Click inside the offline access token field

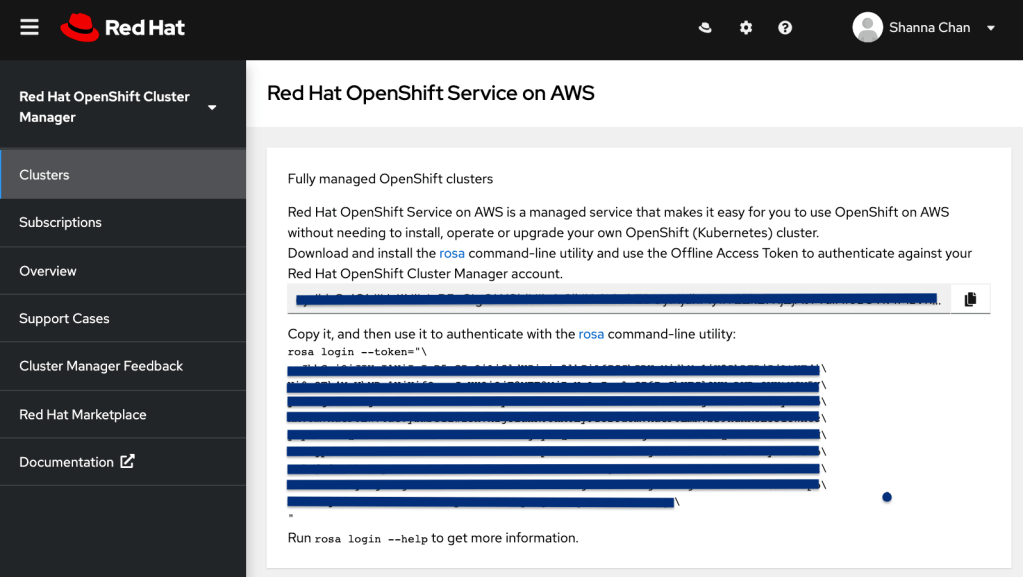point(615,299)
